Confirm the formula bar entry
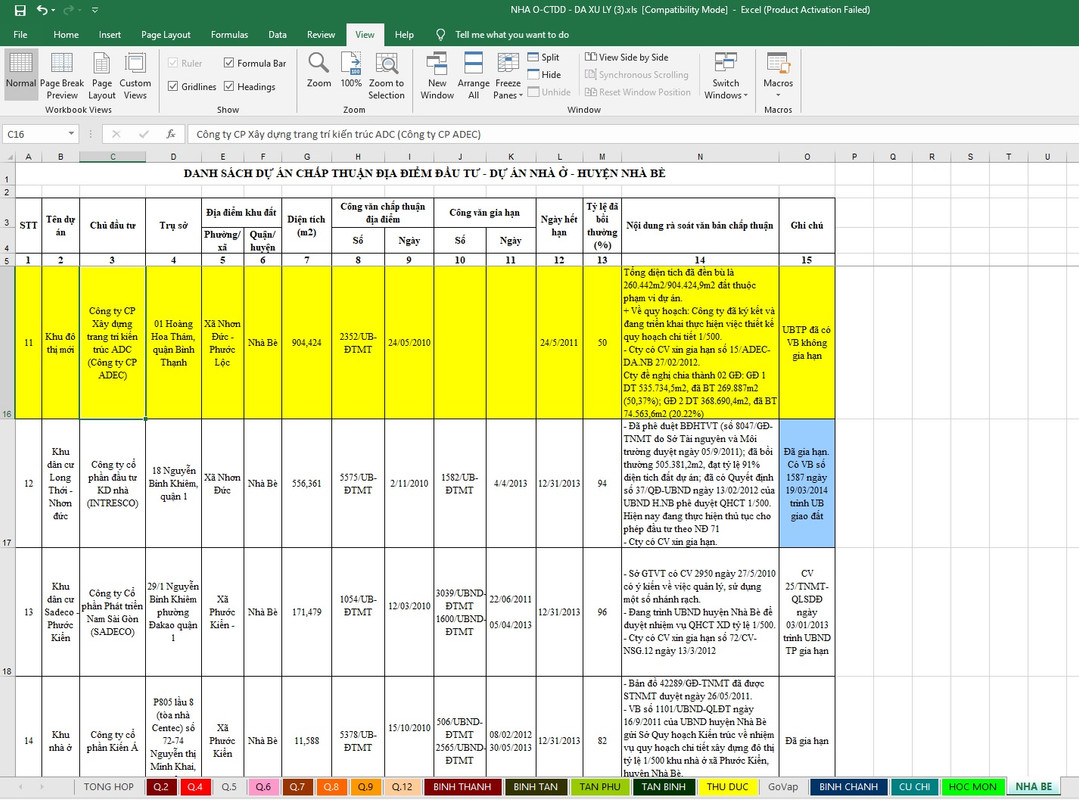 143,134
